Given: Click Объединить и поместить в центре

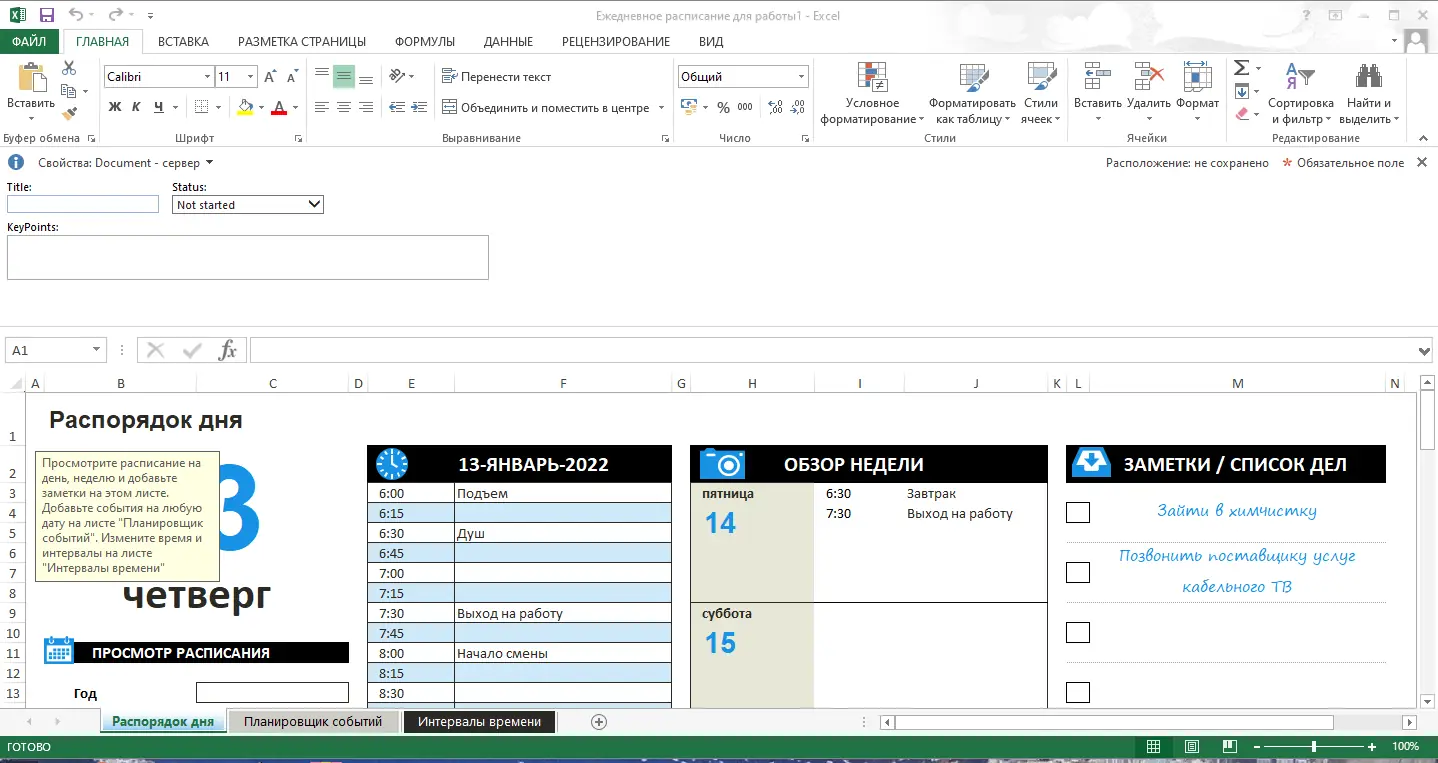Looking at the screenshot, I should coord(546,107).
